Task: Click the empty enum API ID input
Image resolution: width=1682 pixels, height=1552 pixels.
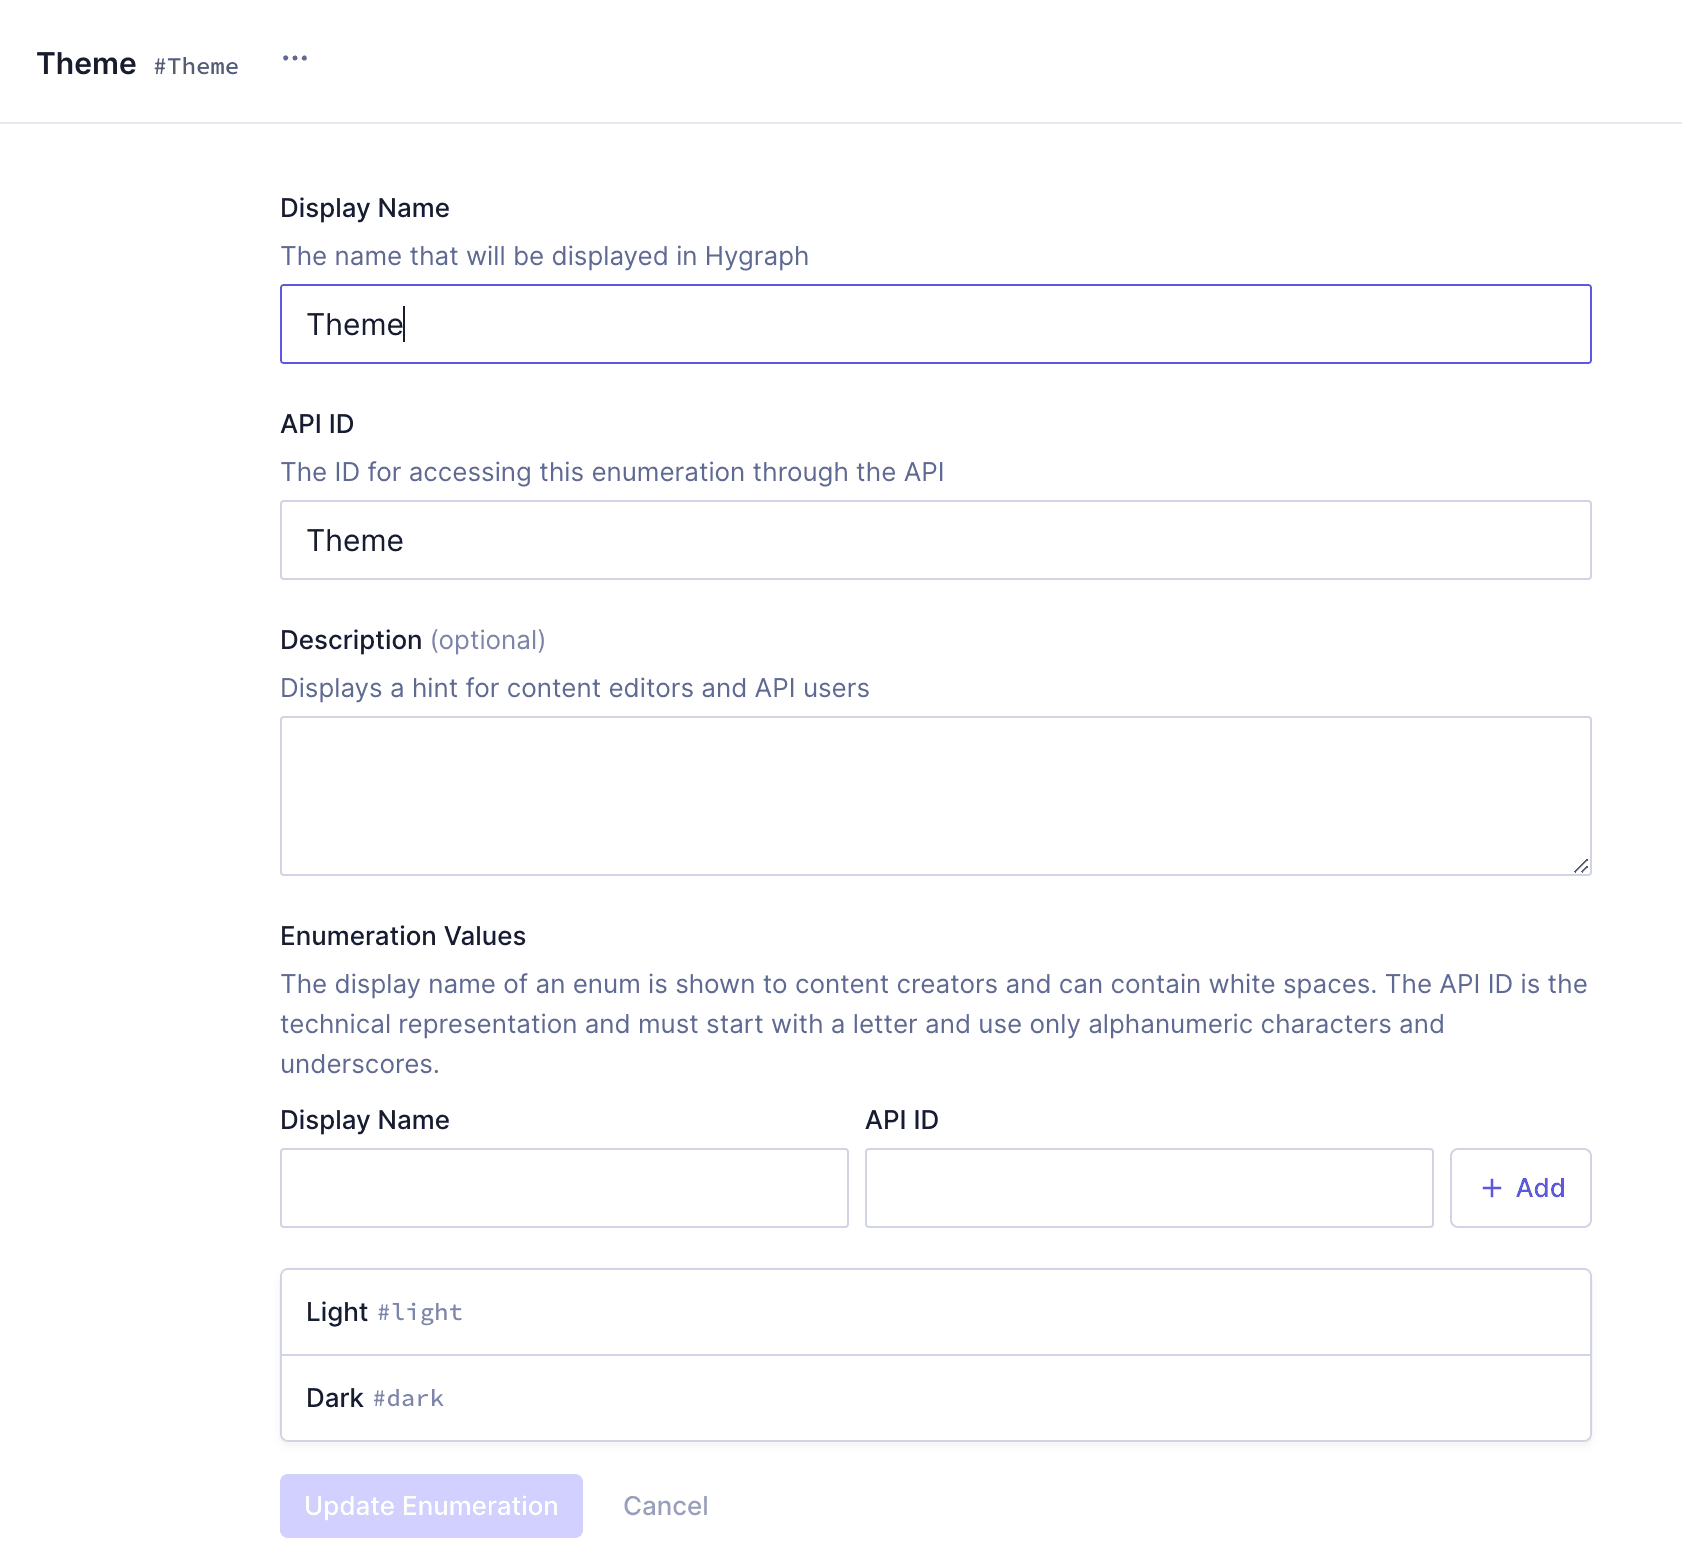Action: click(1148, 1188)
